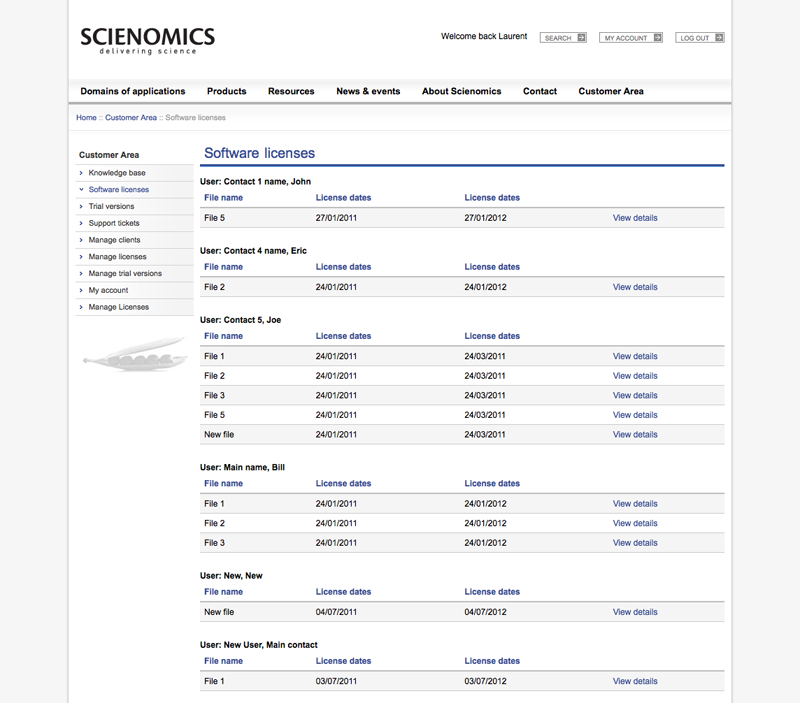Expand the Manage Licenses chevron (capital L)
The width and height of the screenshot is (800, 703).
point(81,307)
